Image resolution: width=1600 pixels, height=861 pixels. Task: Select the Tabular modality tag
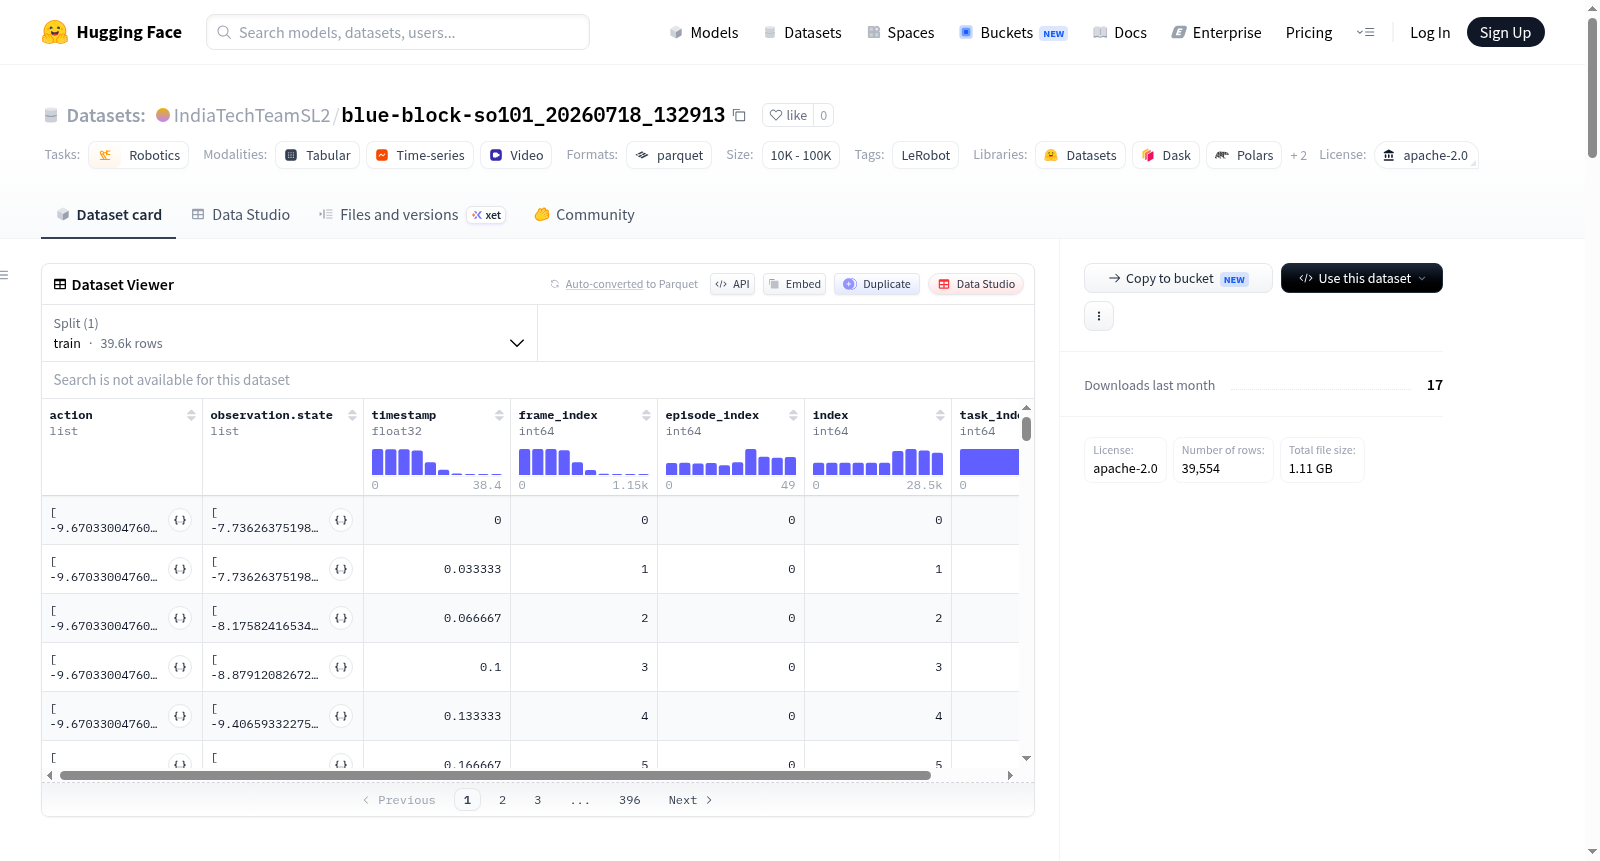318,155
